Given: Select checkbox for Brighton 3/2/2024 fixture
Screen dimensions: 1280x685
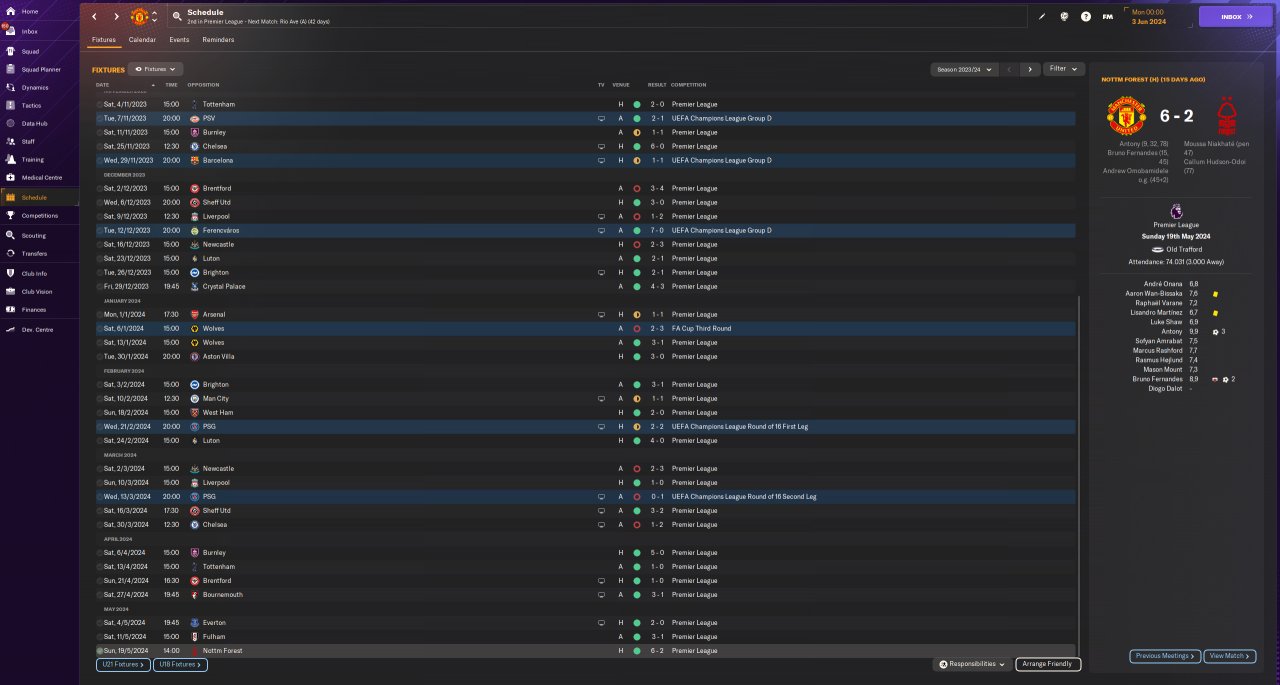Looking at the screenshot, I should tap(99, 384).
